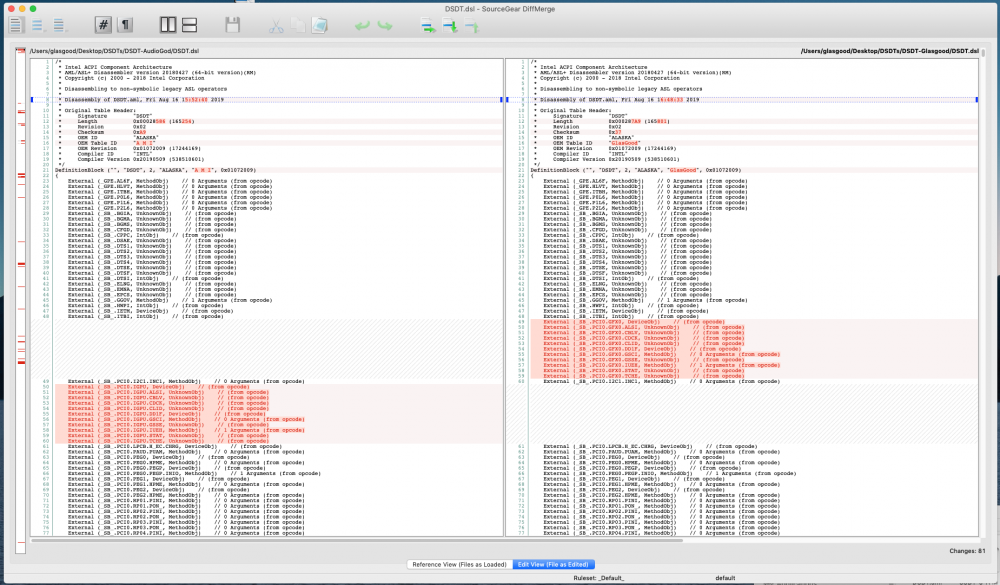
Task: Jump to previous change with up-arrow icon
Action: [x=471, y=26]
